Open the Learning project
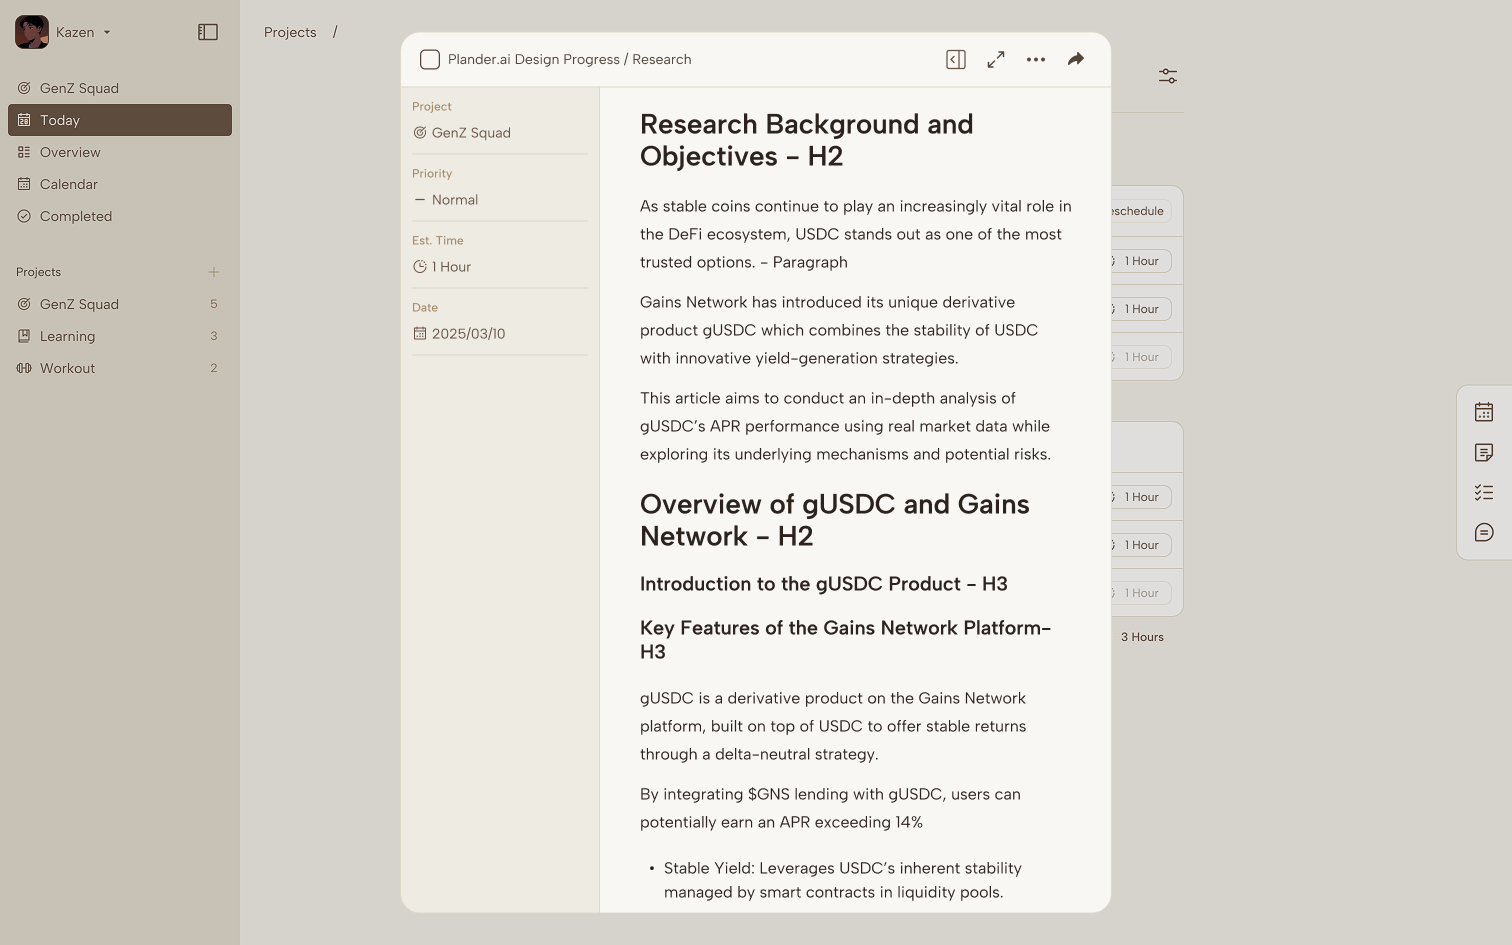Viewport: 1512px width, 945px height. pos(67,336)
